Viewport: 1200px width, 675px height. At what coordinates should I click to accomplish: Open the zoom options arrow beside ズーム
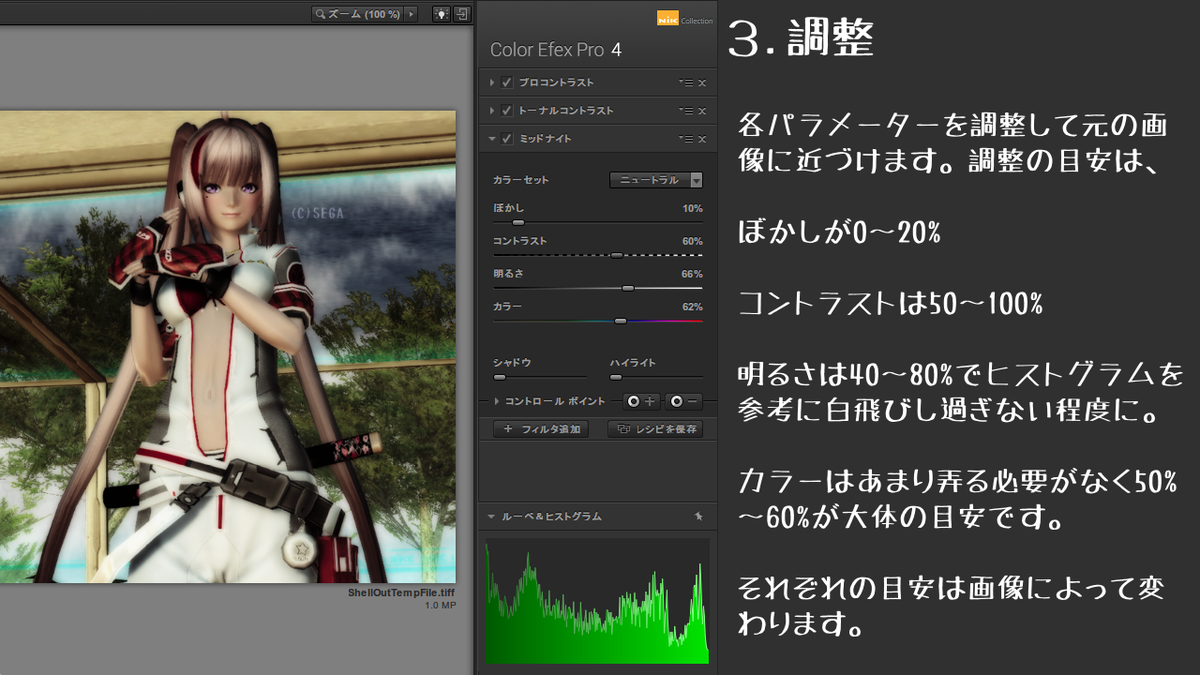click(411, 14)
